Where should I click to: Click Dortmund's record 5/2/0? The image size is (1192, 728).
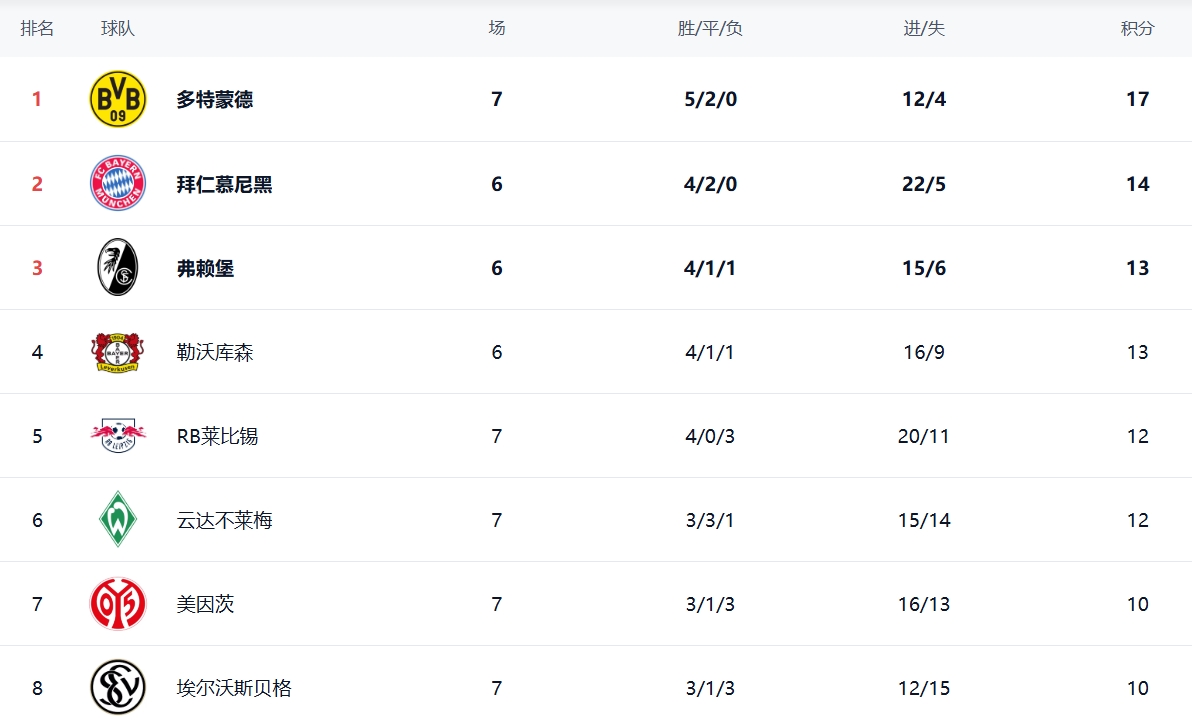point(710,100)
